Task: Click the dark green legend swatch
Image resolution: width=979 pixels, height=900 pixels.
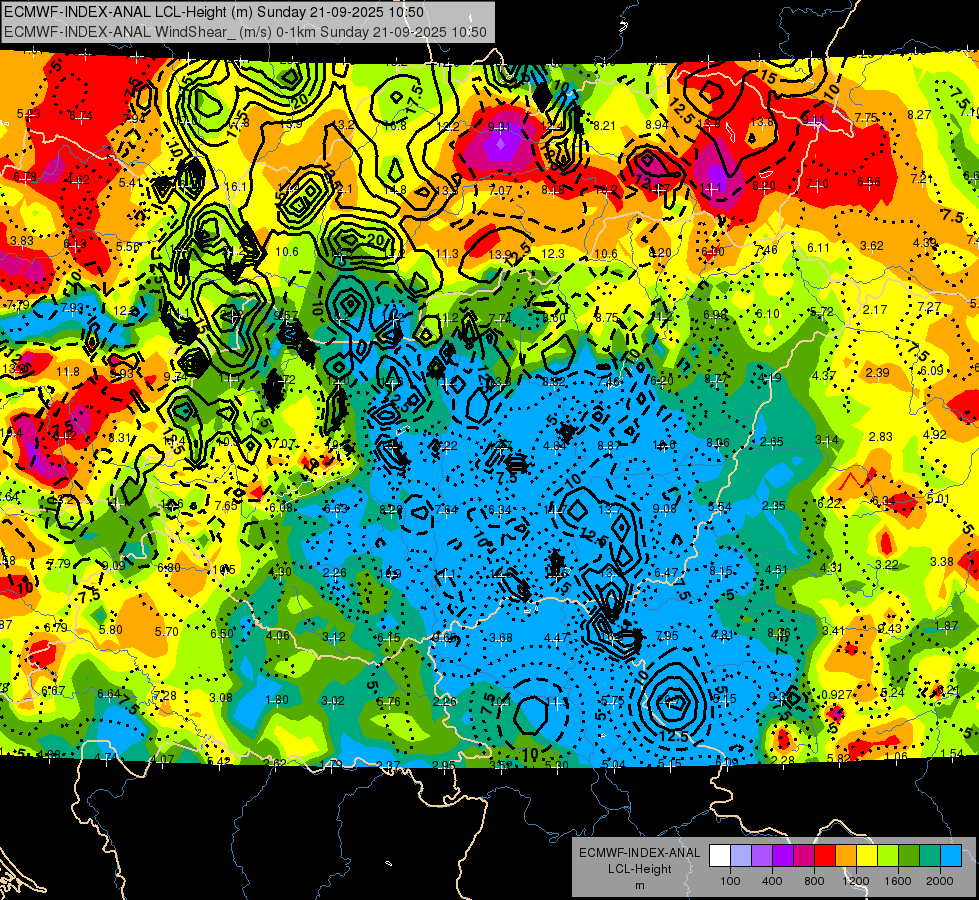Action: tap(909, 856)
